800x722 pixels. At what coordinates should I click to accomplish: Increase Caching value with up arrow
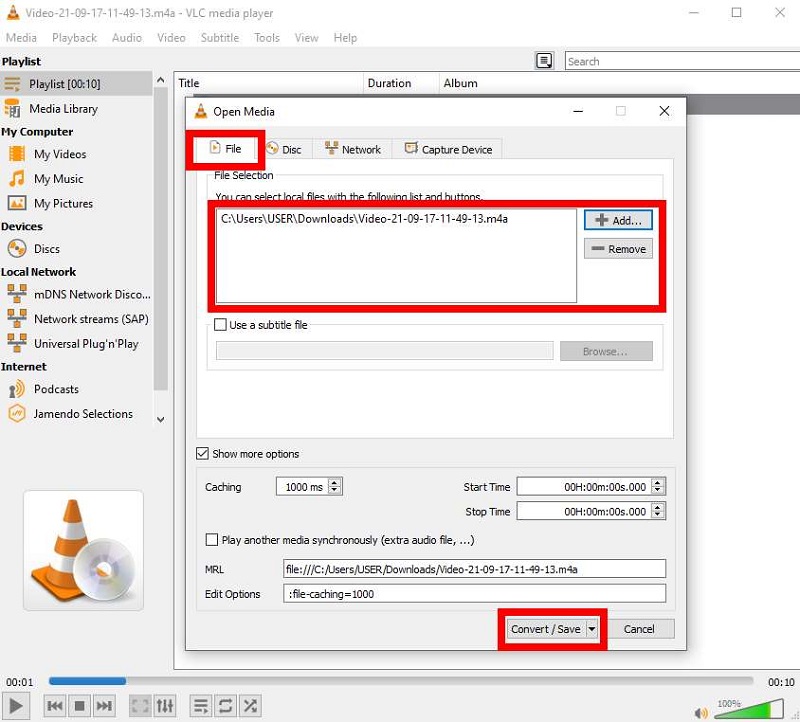click(x=334, y=482)
